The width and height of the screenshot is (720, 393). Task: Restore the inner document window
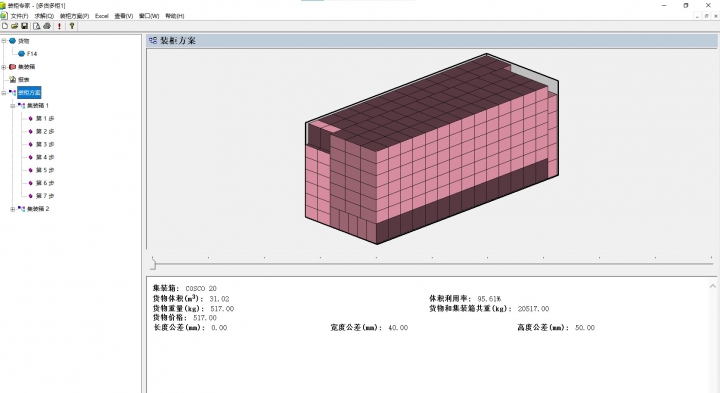tap(706, 16)
